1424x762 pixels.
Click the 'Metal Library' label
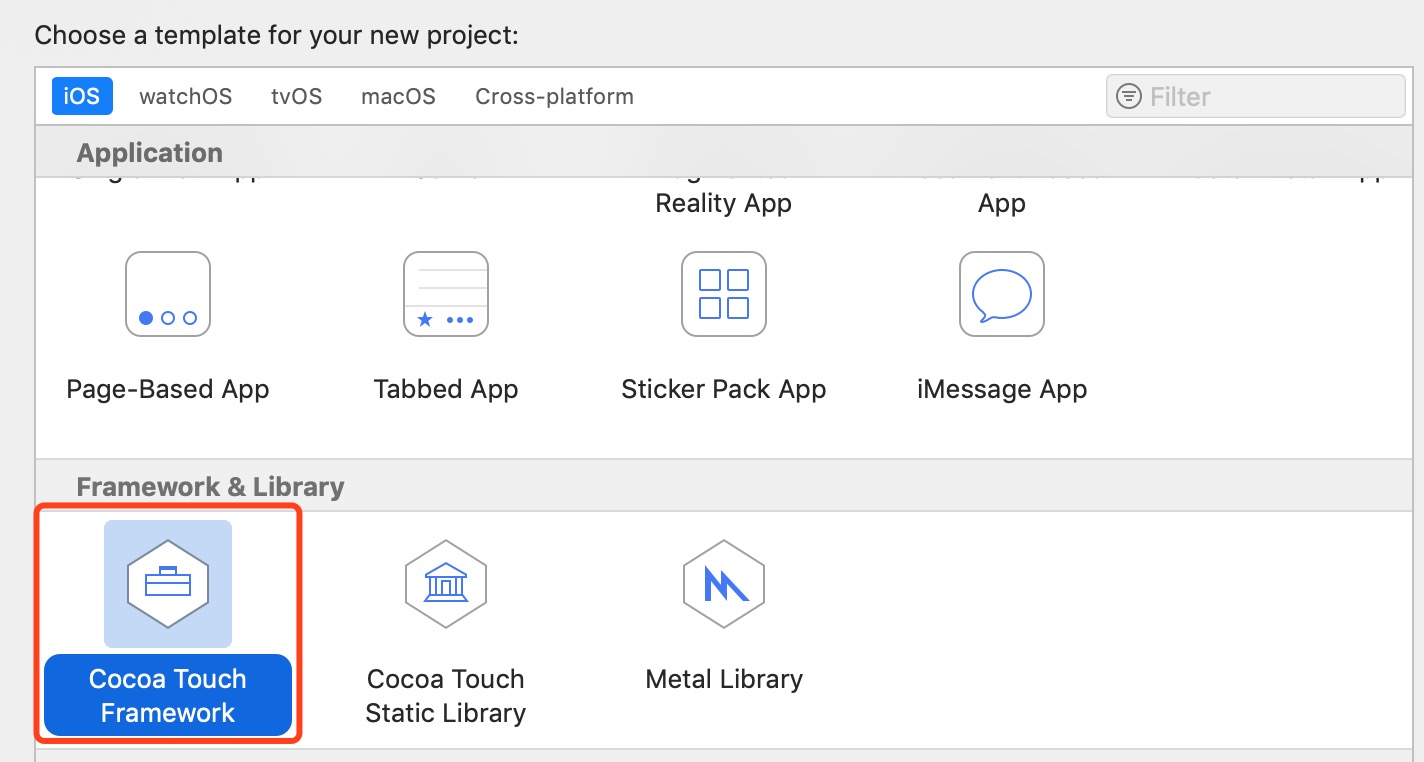(x=724, y=679)
